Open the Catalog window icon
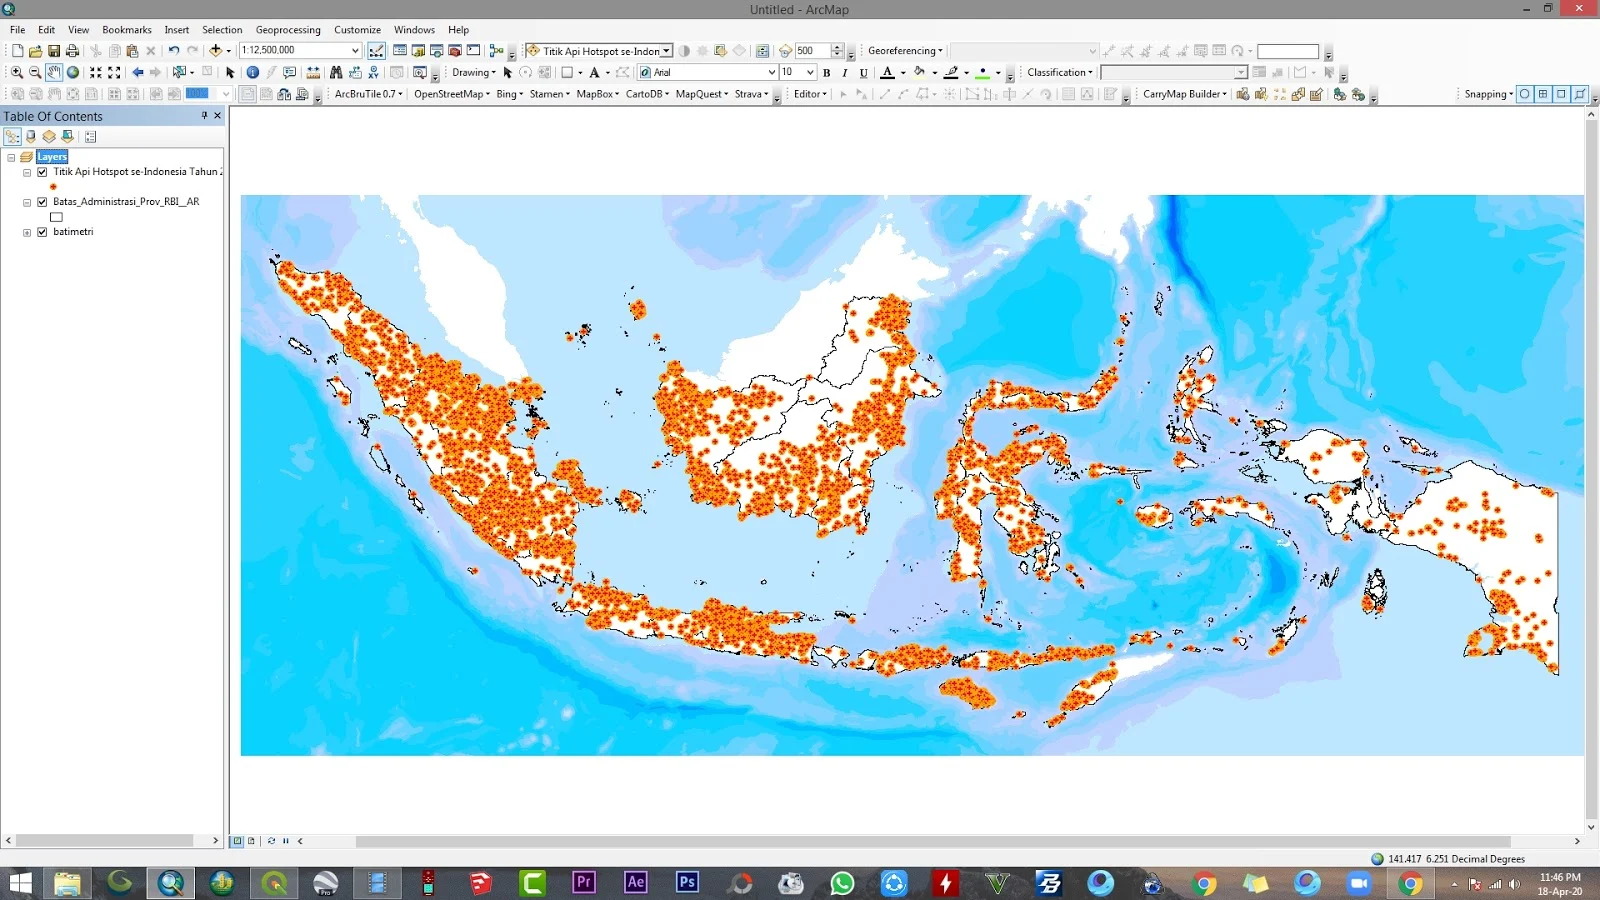Image resolution: width=1600 pixels, height=900 pixels. pos(418,51)
